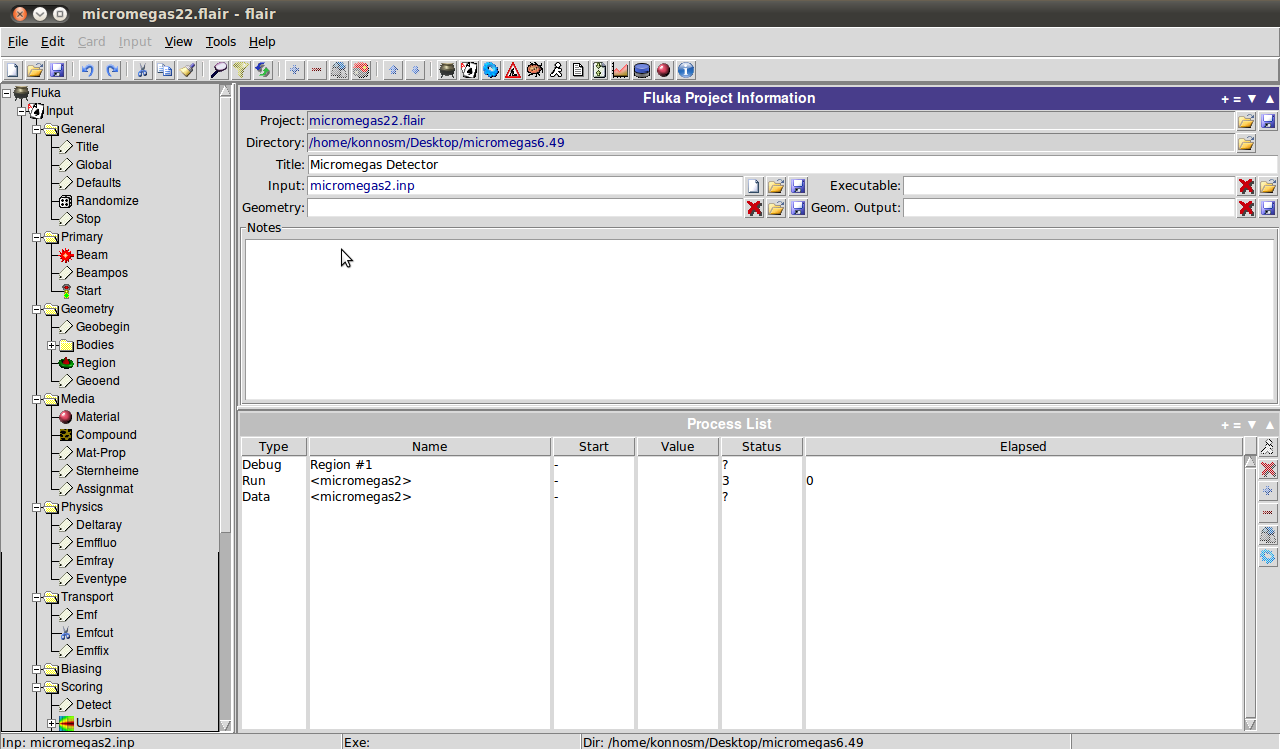Click the red sphere Materials toolbar icon
Image resolution: width=1280 pixels, height=749 pixels.
664,70
